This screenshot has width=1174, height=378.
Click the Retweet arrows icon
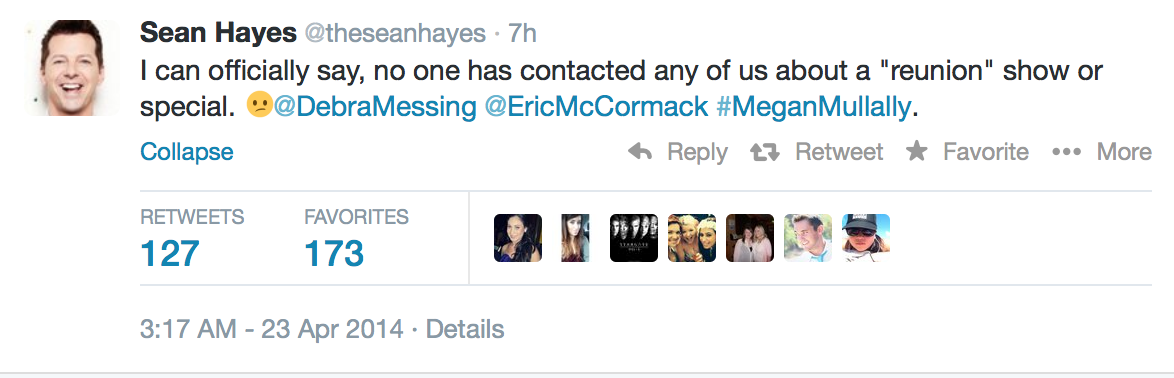pyautogui.click(x=764, y=152)
